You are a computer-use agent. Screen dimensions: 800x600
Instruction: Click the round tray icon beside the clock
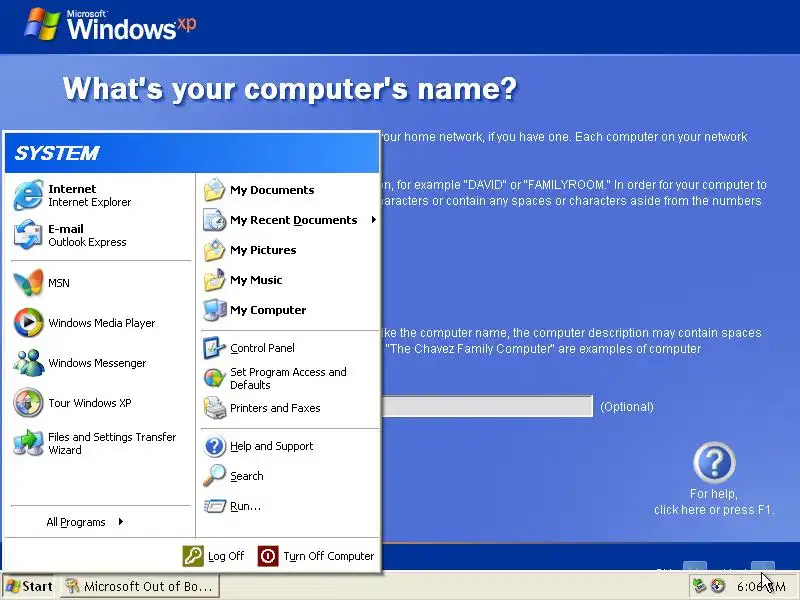(718, 586)
